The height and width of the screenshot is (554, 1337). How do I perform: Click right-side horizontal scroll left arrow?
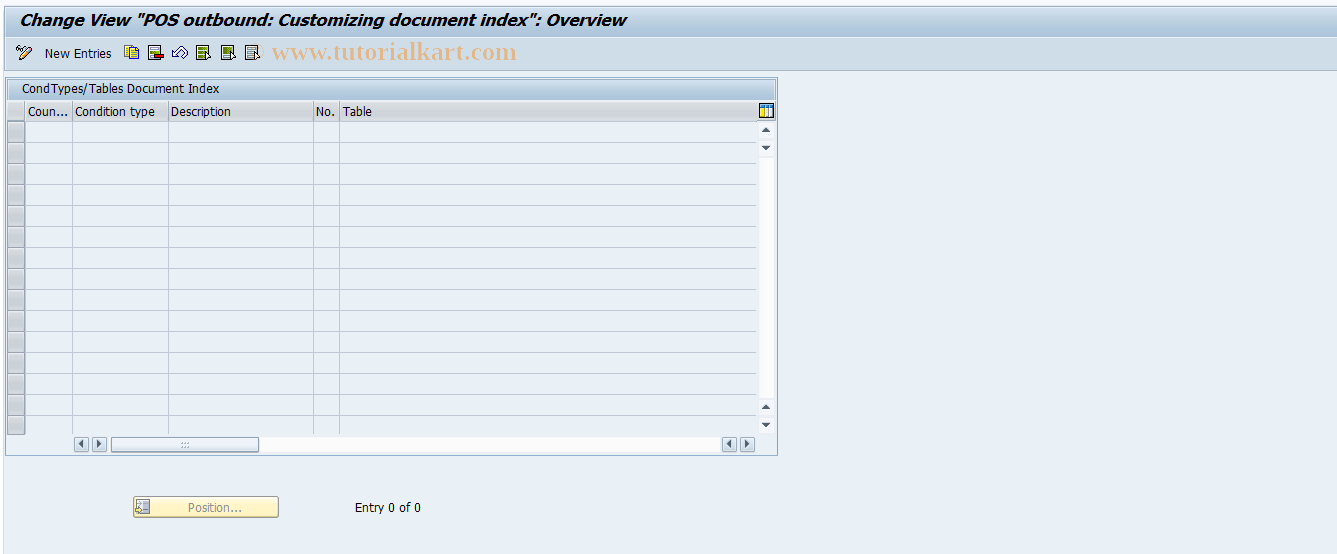(729, 444)
